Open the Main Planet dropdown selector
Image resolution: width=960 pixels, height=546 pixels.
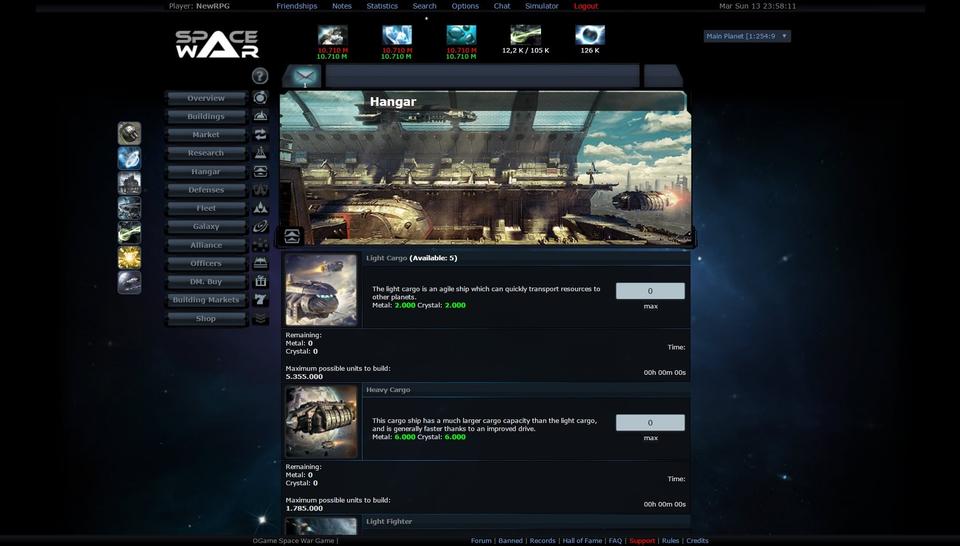click(x=747, y=36)
